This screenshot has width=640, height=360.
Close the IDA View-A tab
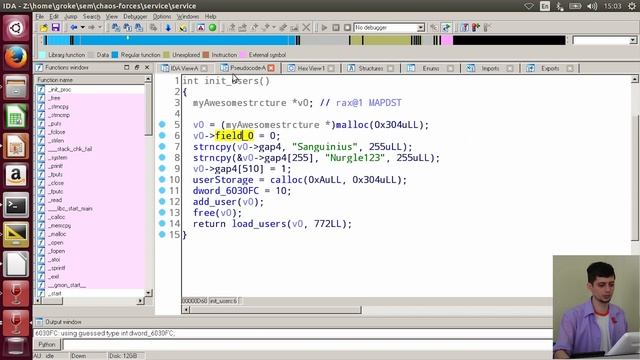coord(204,68)
